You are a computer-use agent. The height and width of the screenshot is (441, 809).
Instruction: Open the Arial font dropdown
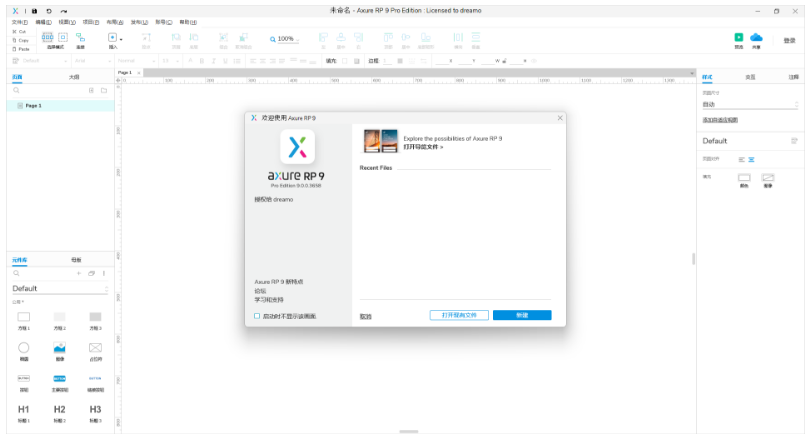pos(92,61)
